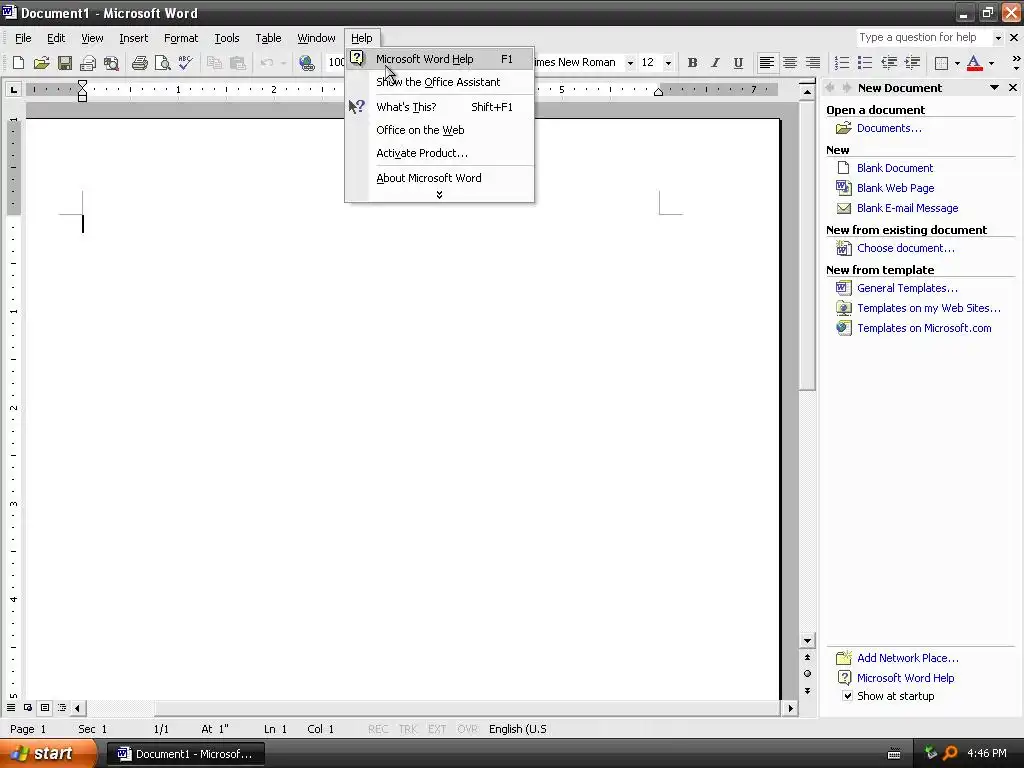Expand the full Help menu chevron
This screenshot has height=768, width=1024.
tap(440, 195)
